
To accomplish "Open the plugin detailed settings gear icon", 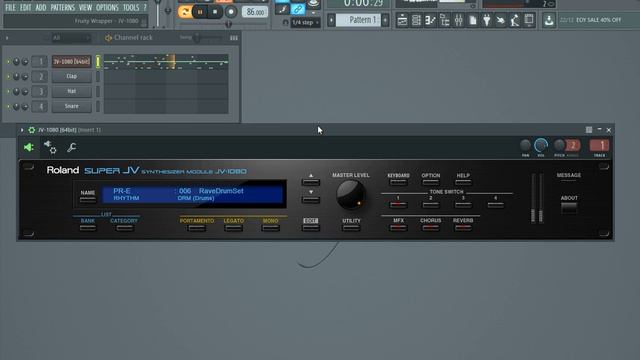I will click(x=50, y=147).
